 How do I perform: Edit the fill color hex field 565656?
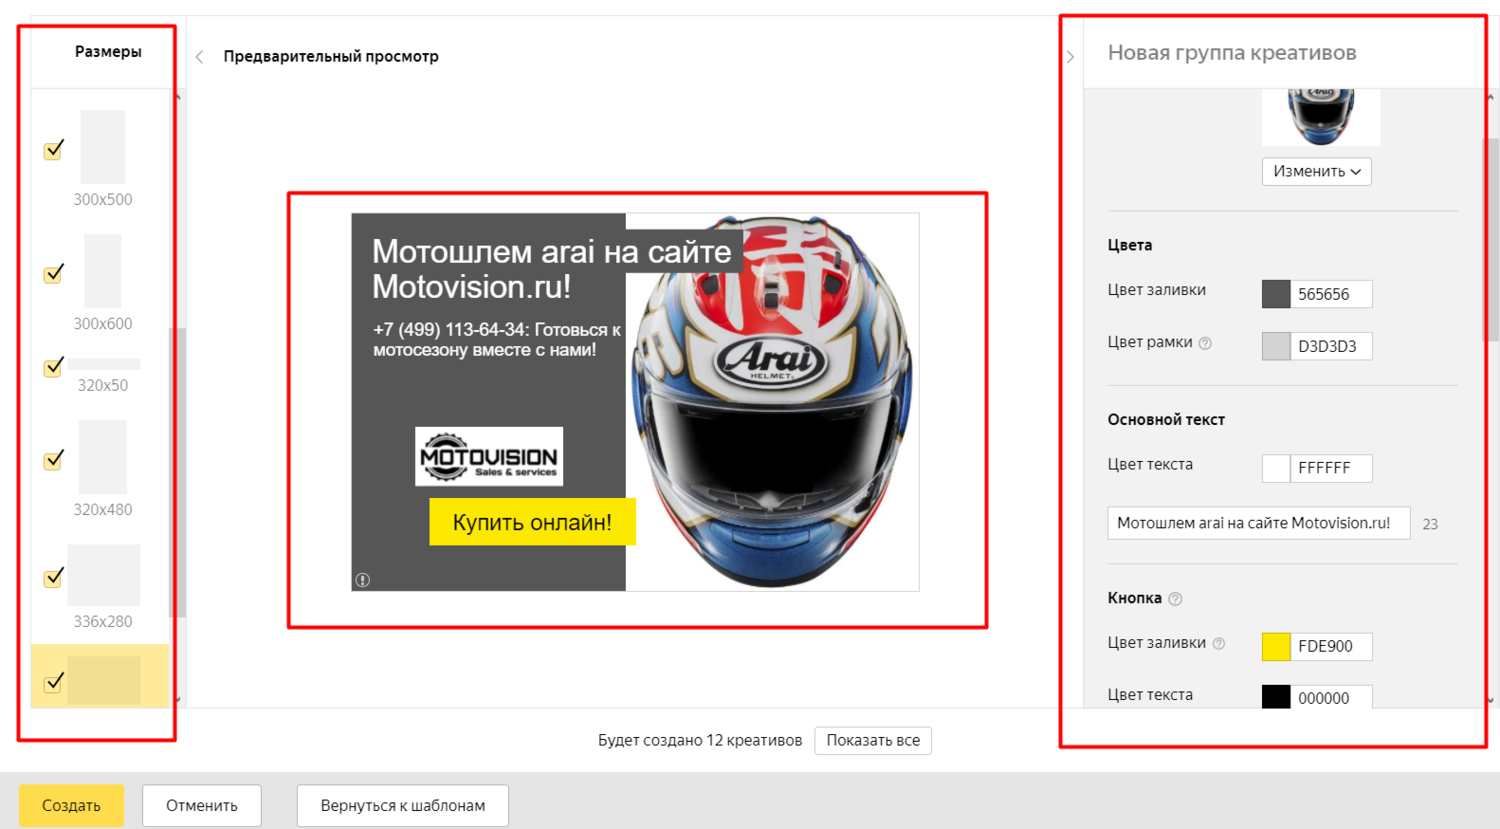click(x=1331, y=294)
